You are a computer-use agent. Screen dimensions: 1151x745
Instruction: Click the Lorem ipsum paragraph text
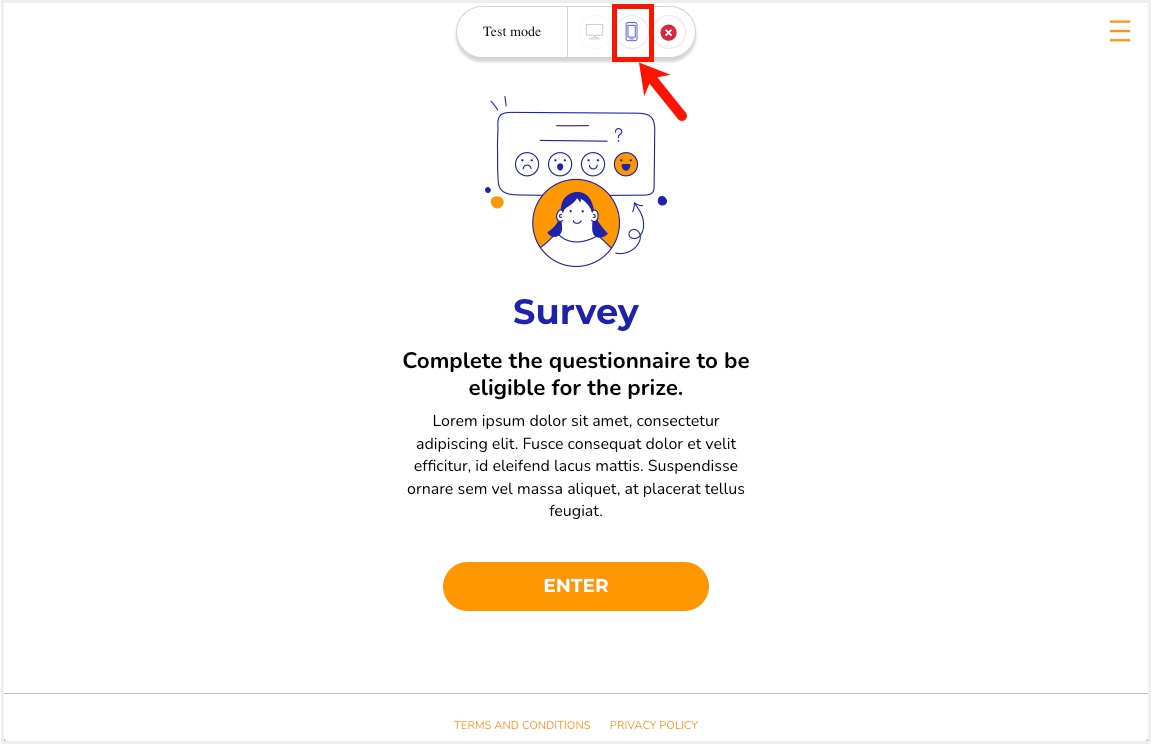576,466
